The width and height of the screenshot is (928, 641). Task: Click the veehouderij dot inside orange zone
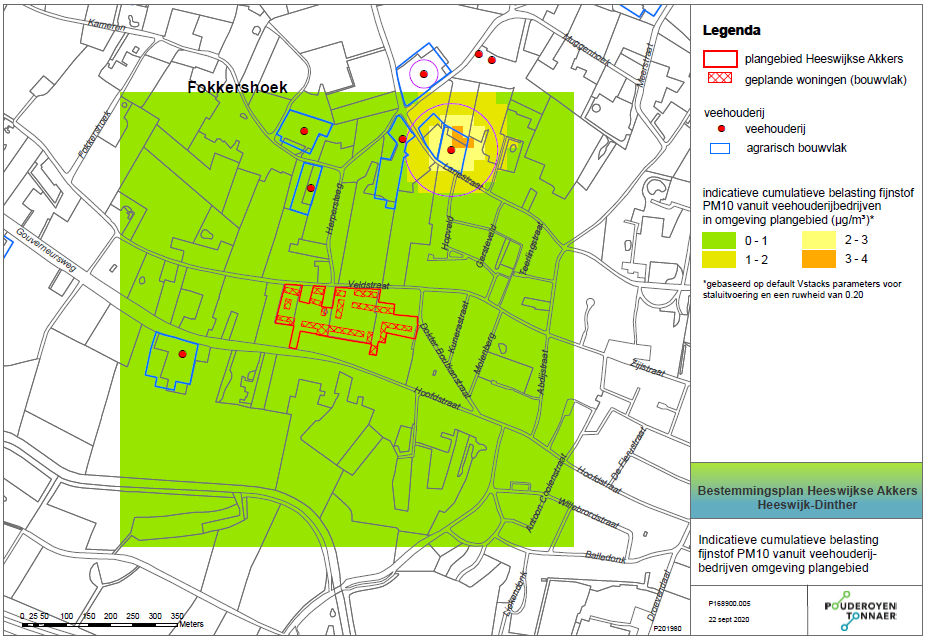click(x=451, y=150)
